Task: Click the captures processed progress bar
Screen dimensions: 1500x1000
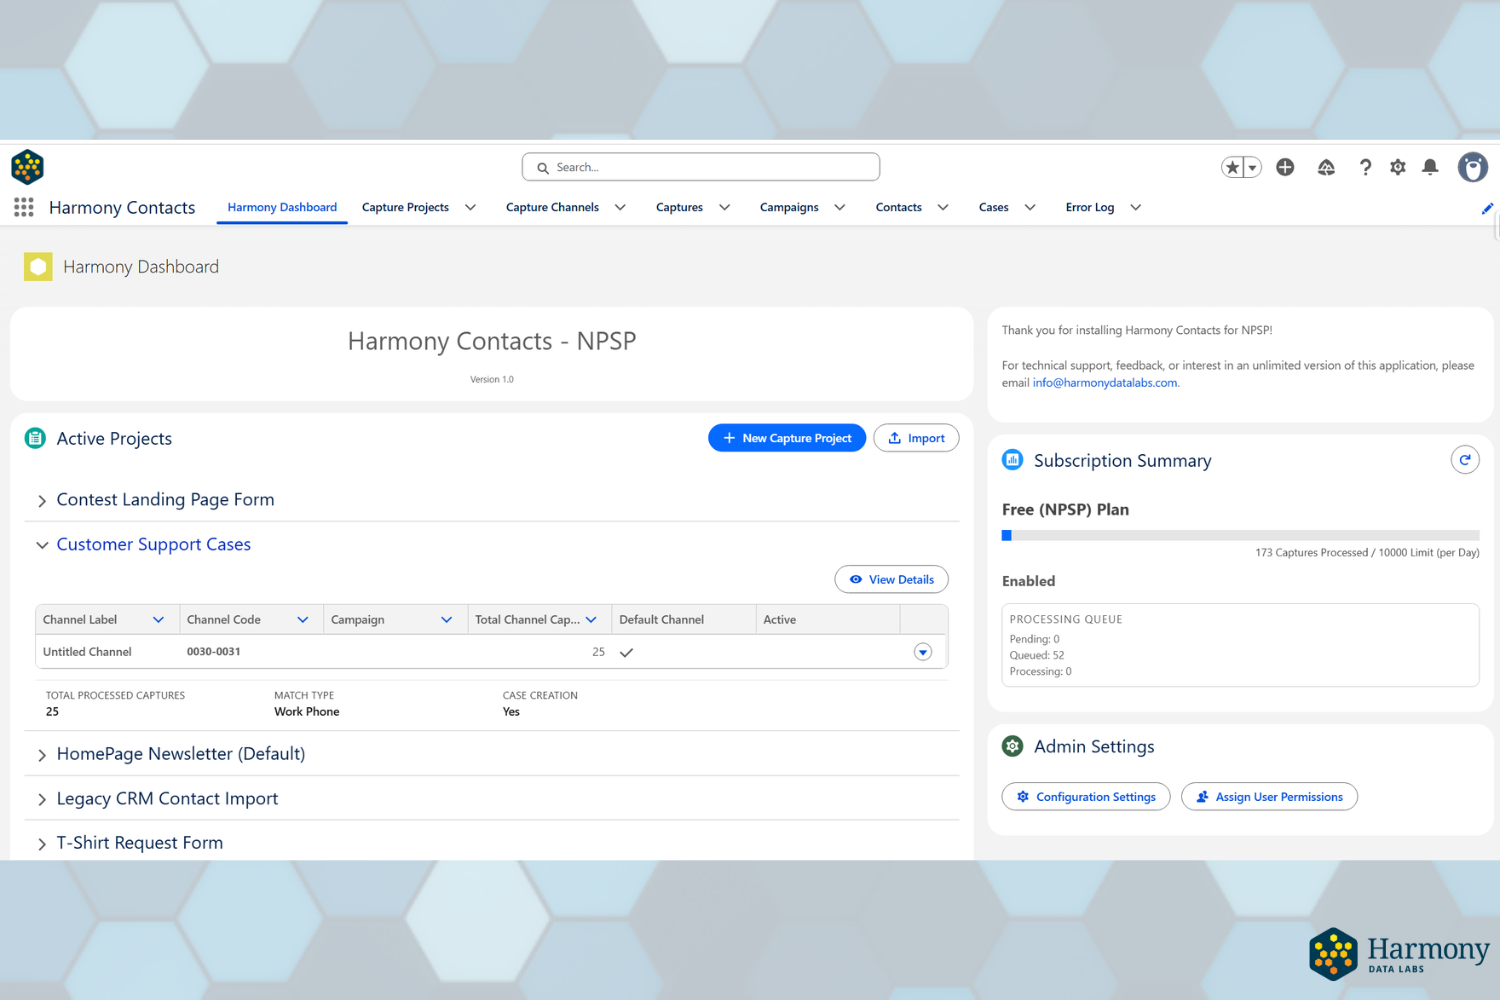Action: pyautogui.click(x=1240, y=535)
